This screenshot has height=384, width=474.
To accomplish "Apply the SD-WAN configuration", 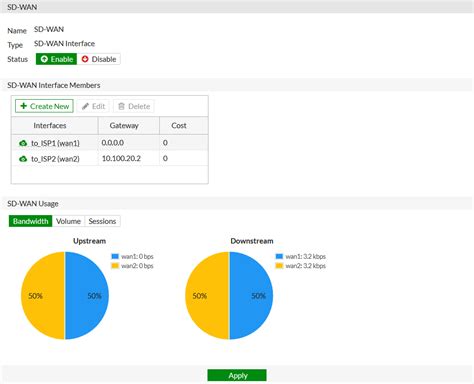I will tap(237, 375).
